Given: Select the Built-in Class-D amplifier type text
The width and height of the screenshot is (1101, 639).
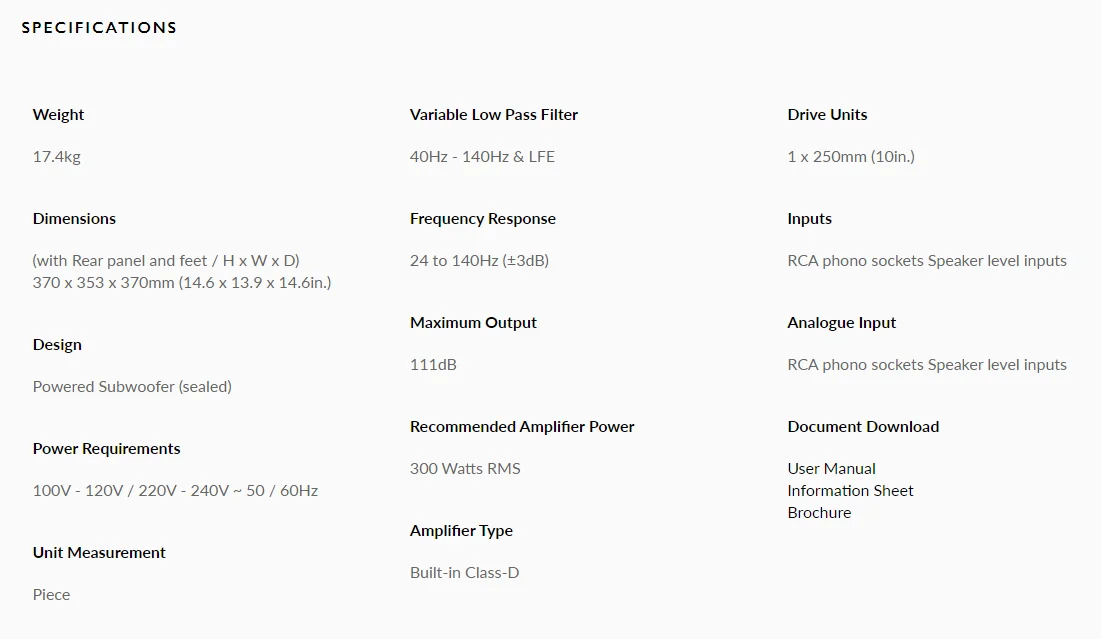Looking at the screenshot, I should tap(465, 572).
